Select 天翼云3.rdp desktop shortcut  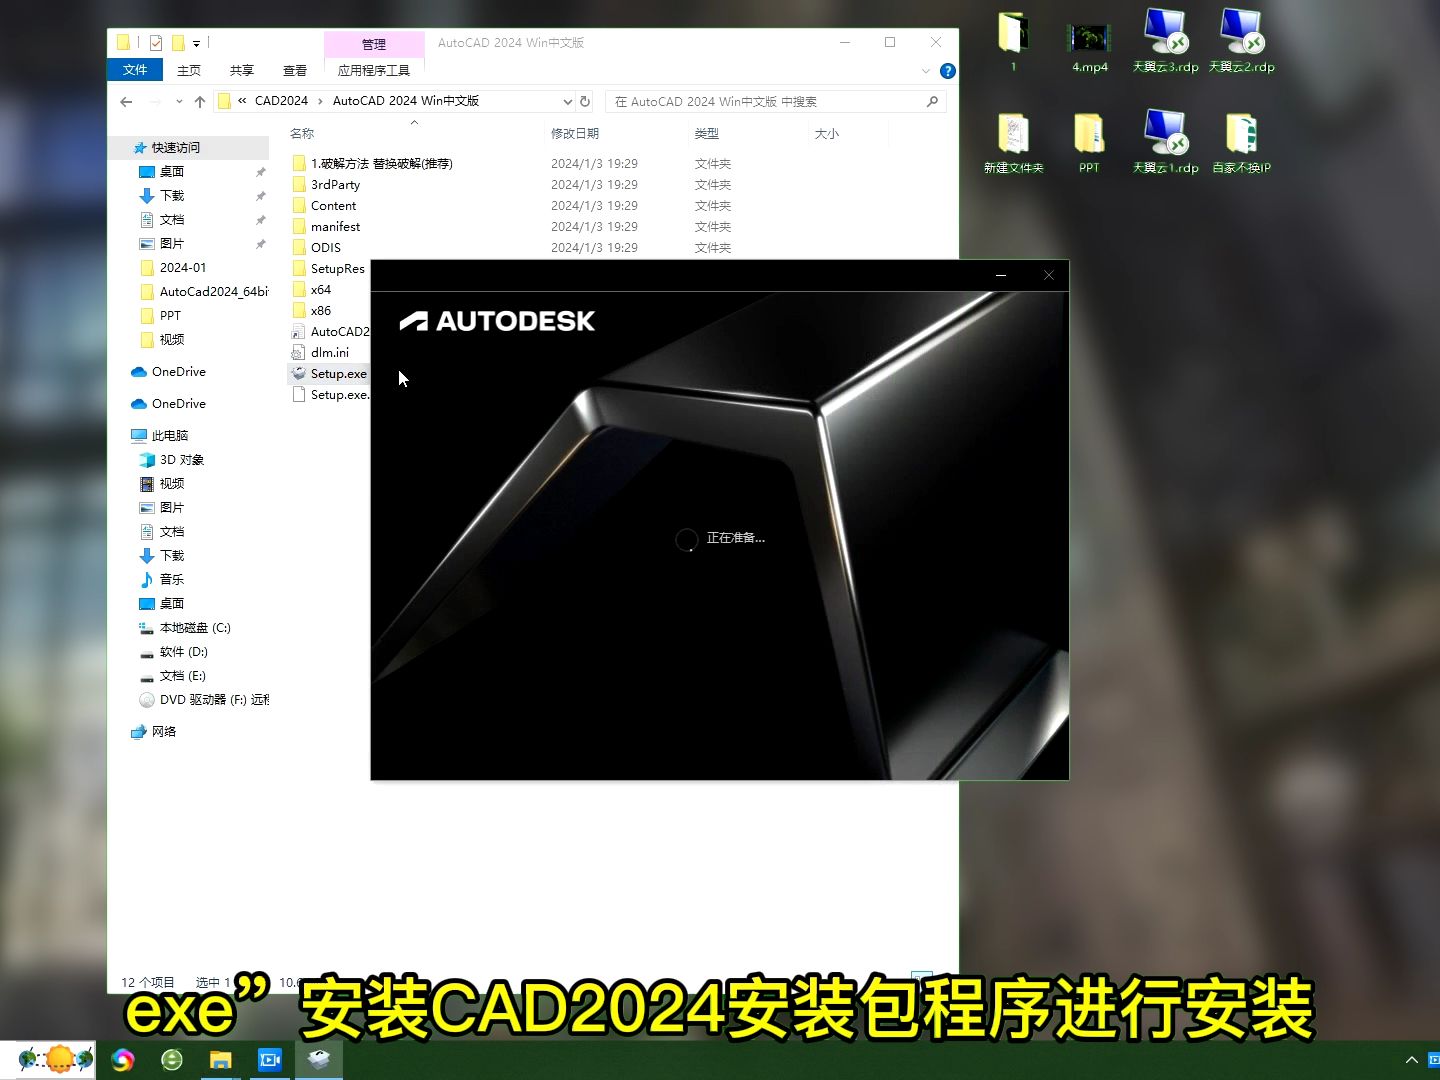[x=1165, y=43]
